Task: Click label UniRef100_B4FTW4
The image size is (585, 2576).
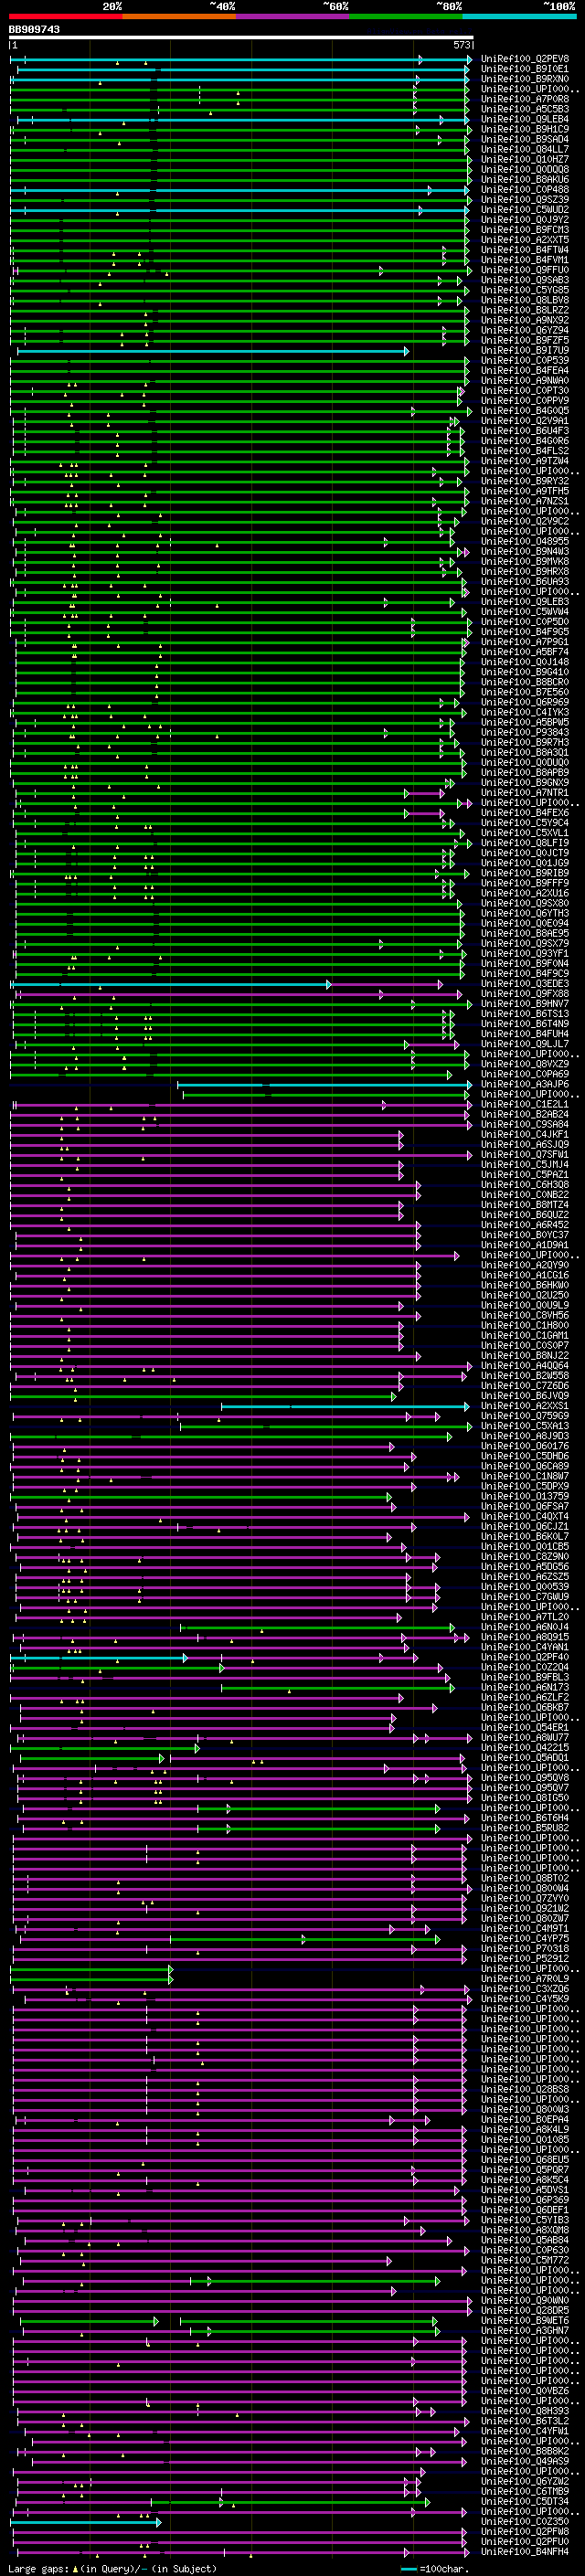Action: (x=525, y=250)
